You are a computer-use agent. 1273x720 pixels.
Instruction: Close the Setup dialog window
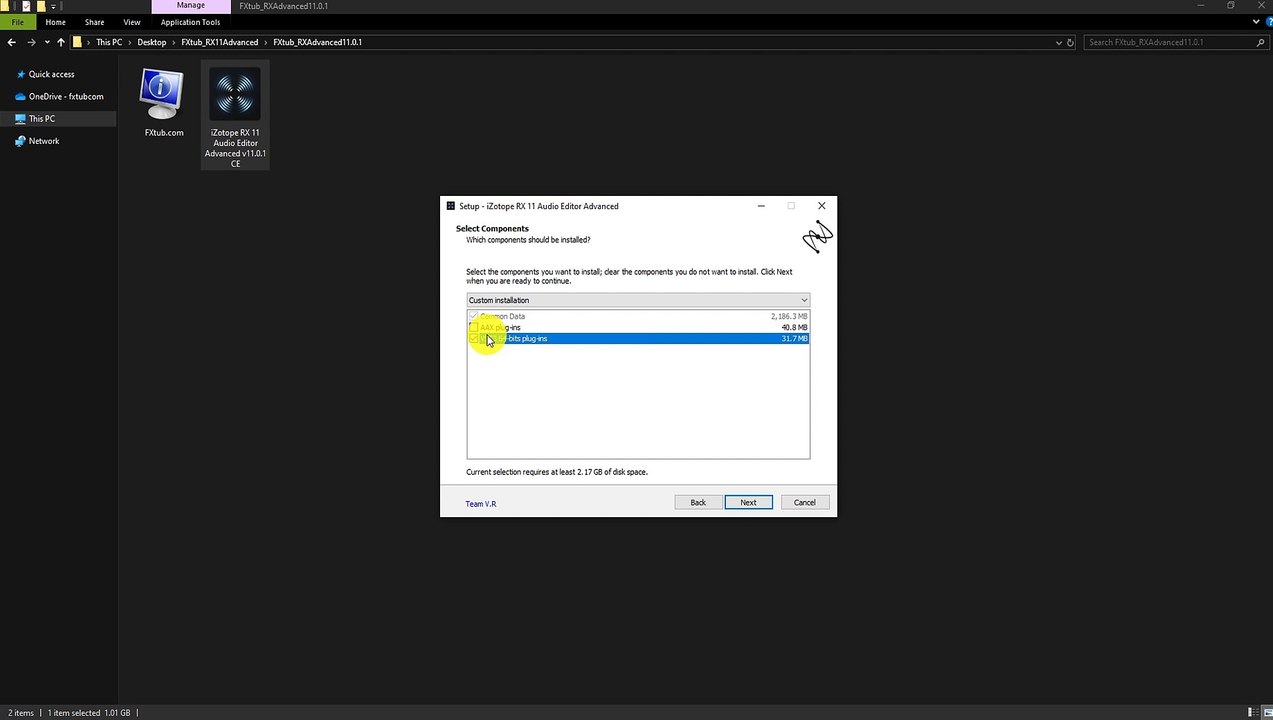tap(822, 206)
